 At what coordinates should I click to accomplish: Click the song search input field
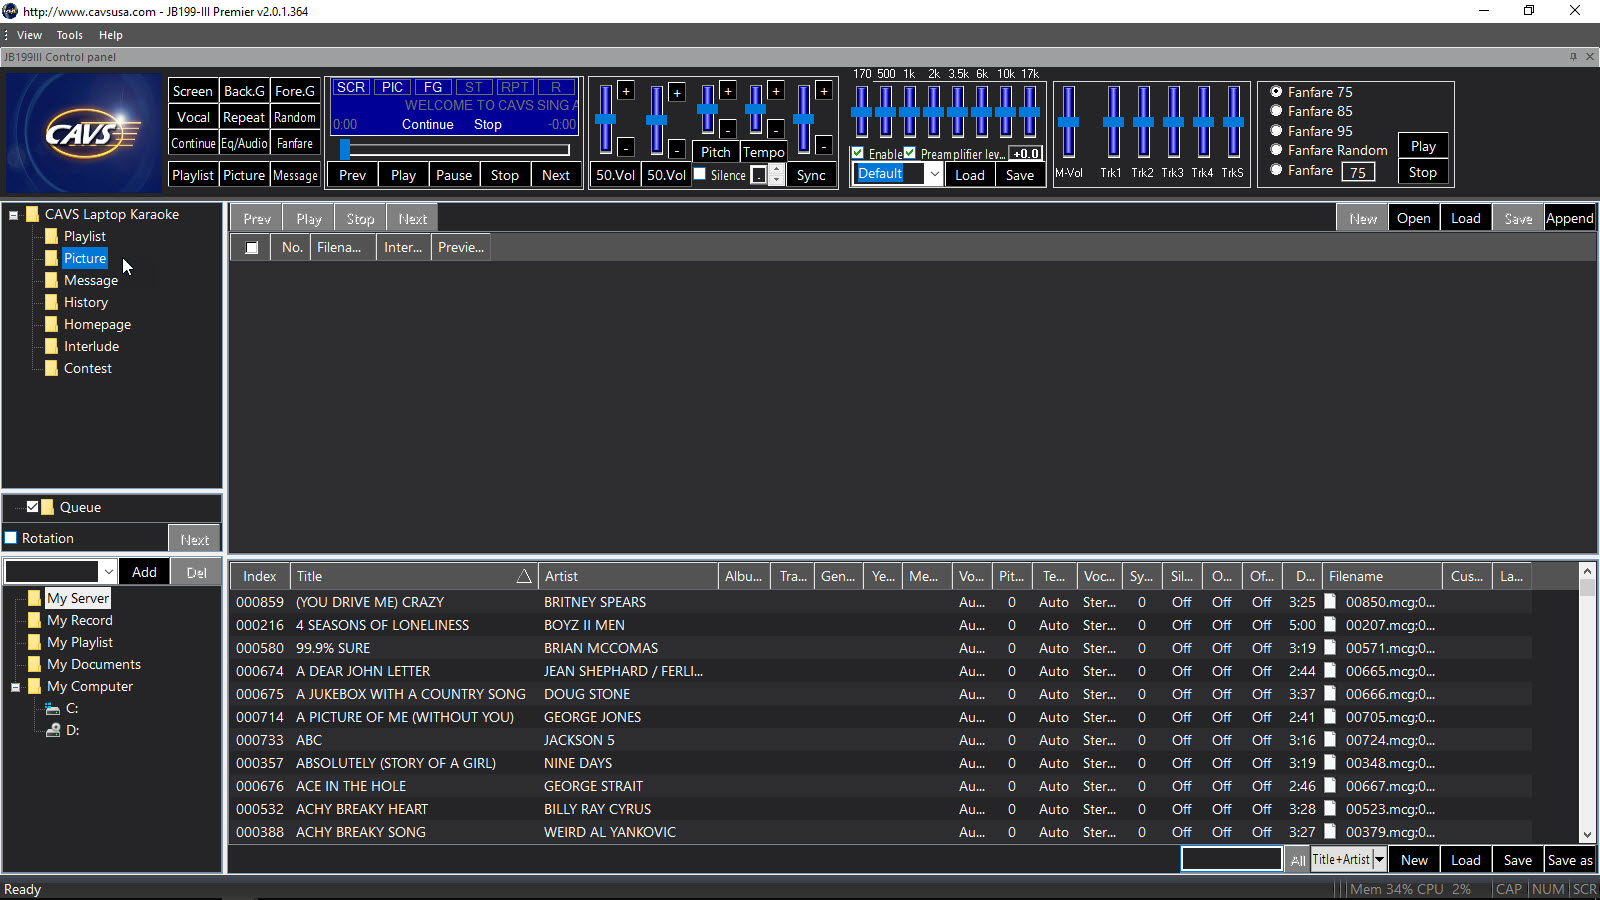point(1231,859)
